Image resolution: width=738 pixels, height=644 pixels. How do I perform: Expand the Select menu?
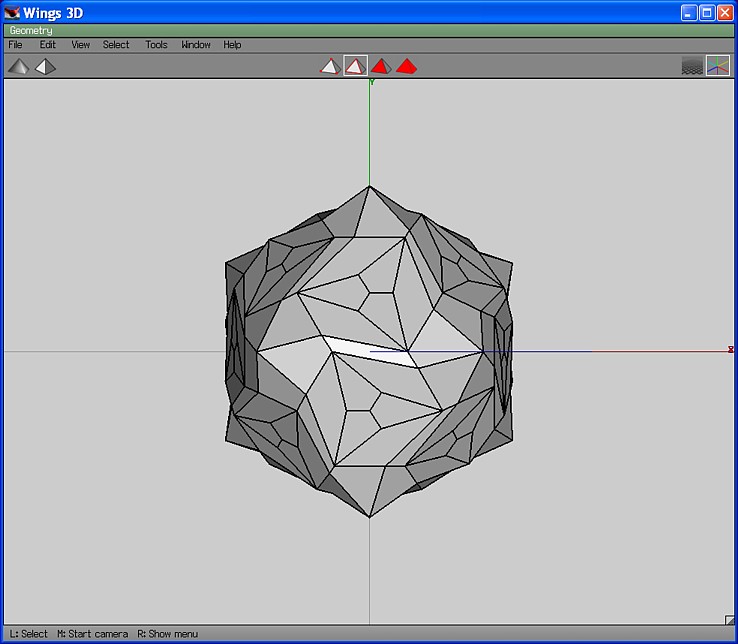(x=116, y=45)
